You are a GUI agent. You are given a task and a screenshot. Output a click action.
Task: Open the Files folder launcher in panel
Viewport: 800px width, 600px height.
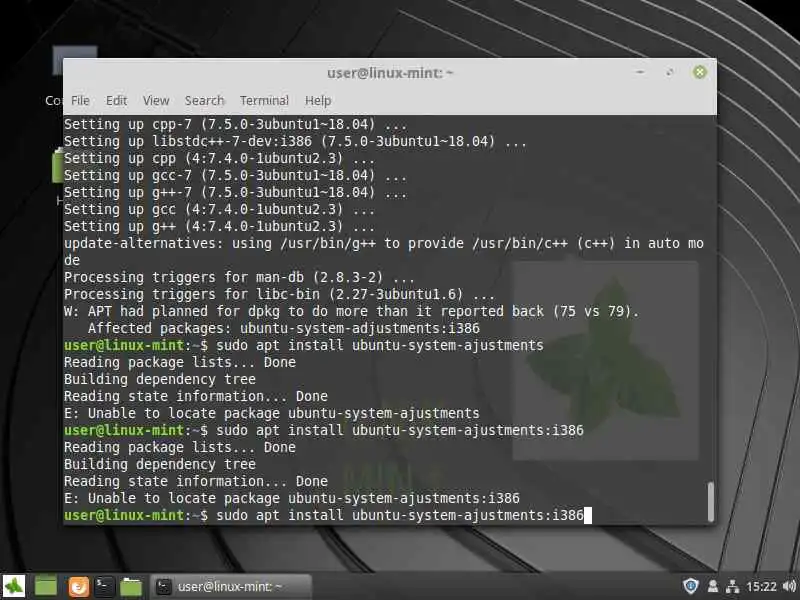(131, 587)
